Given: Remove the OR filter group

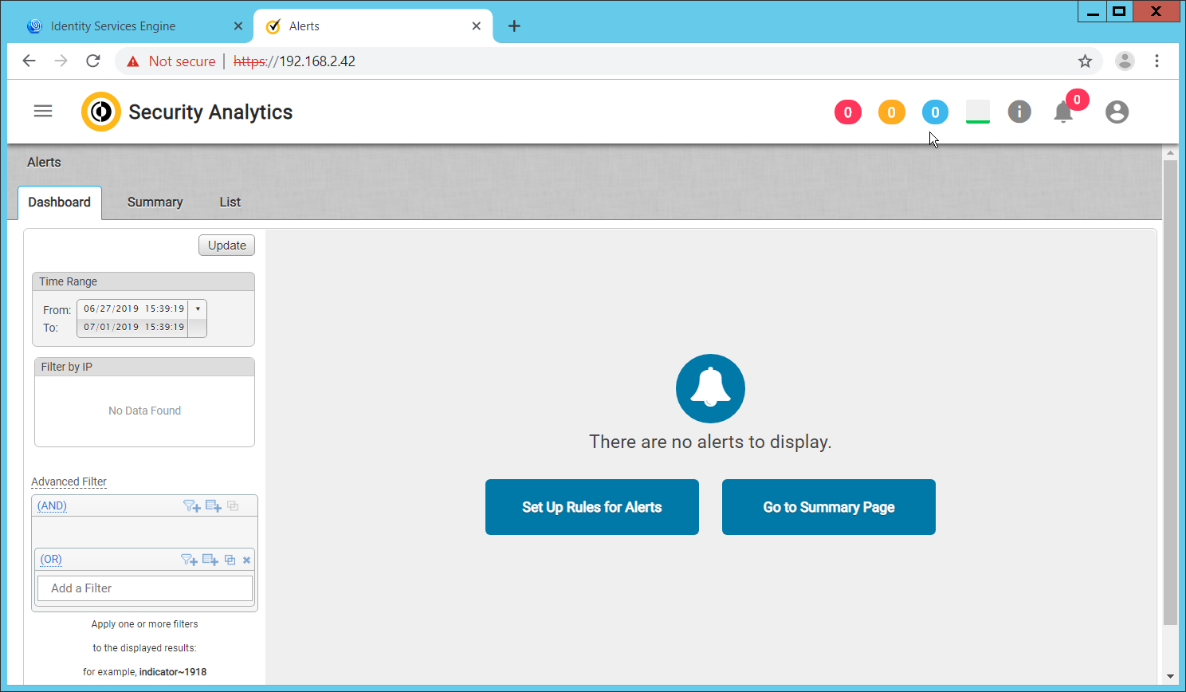Looking at the screenshot, I should coord(247,560).
